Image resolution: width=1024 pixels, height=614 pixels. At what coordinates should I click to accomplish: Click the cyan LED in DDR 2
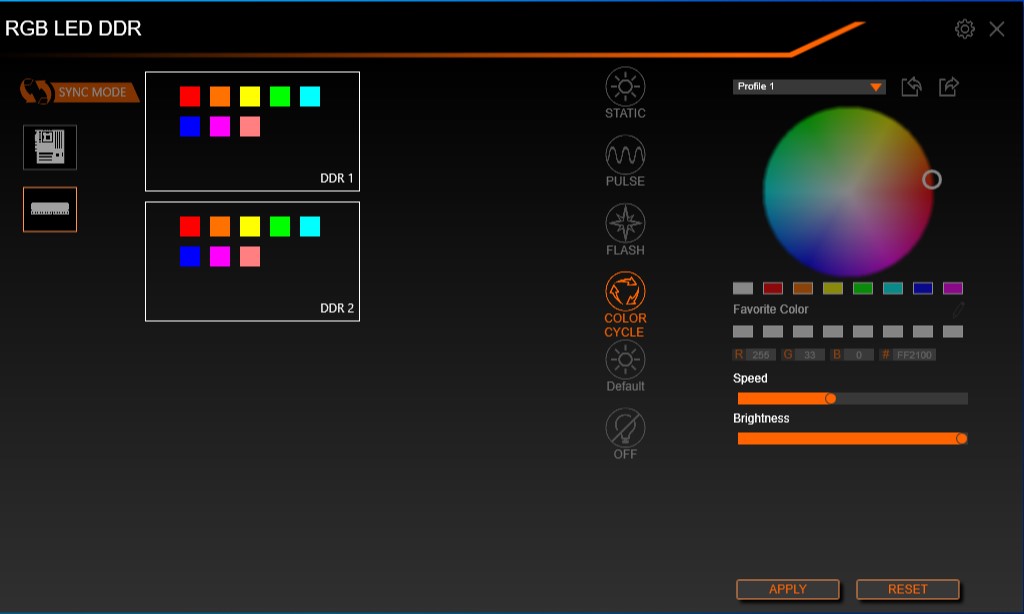310,227
